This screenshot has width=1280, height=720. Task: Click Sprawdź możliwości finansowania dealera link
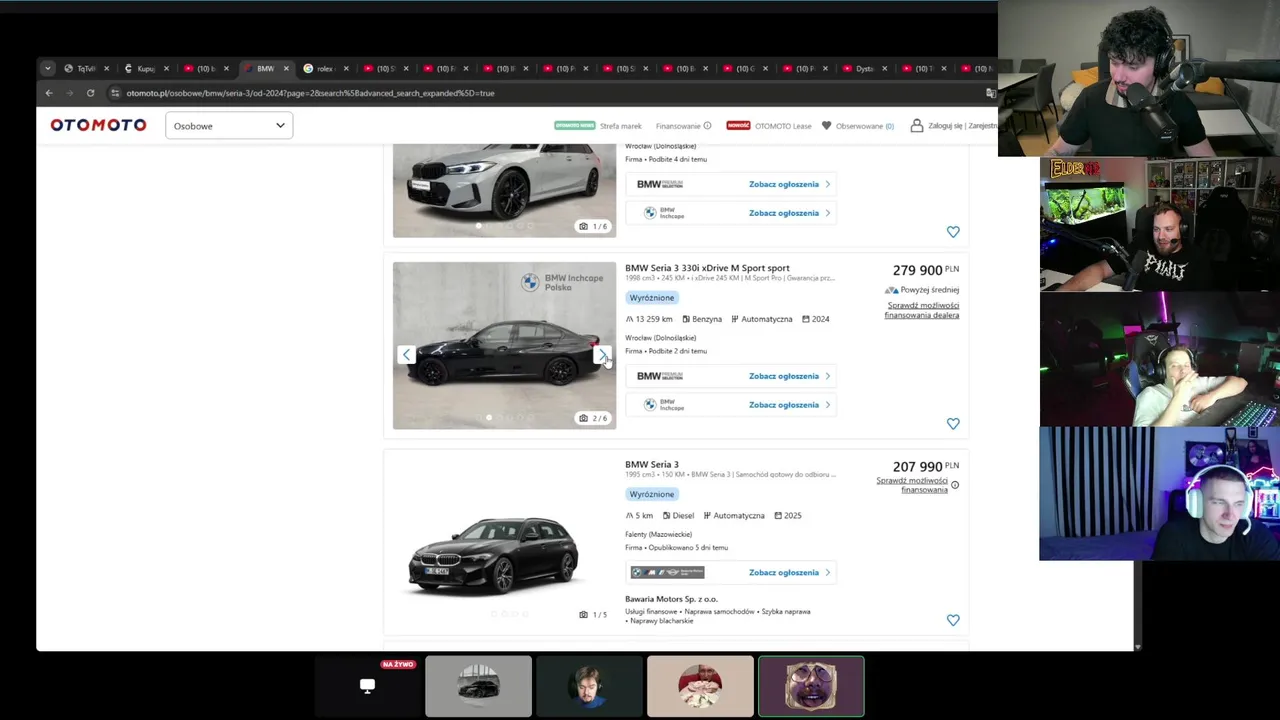click(x=922, y=310)
